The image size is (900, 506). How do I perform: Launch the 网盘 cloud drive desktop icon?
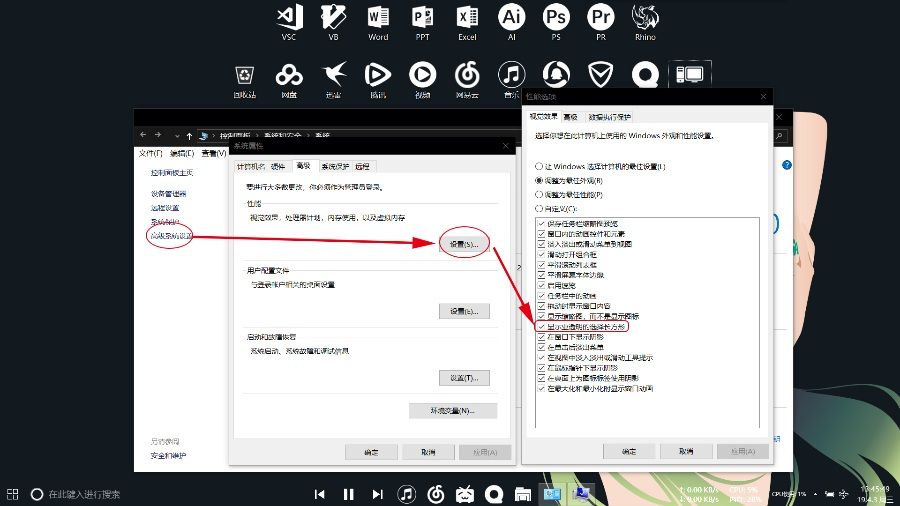click(x=289, y=80)
